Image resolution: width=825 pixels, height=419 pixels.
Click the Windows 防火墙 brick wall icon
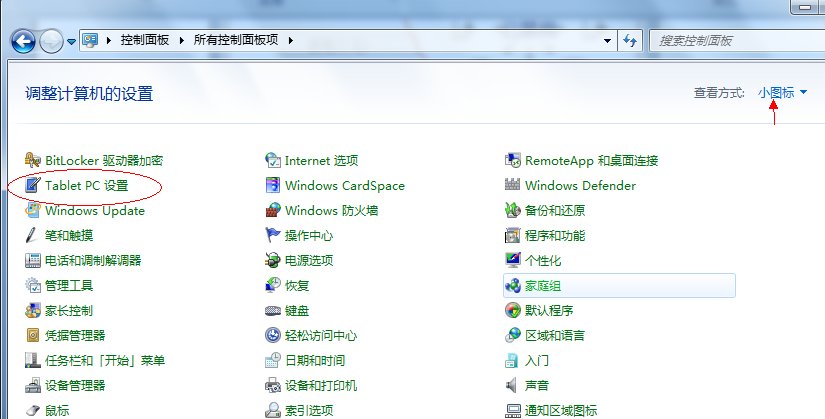click(x=273, y=210)
